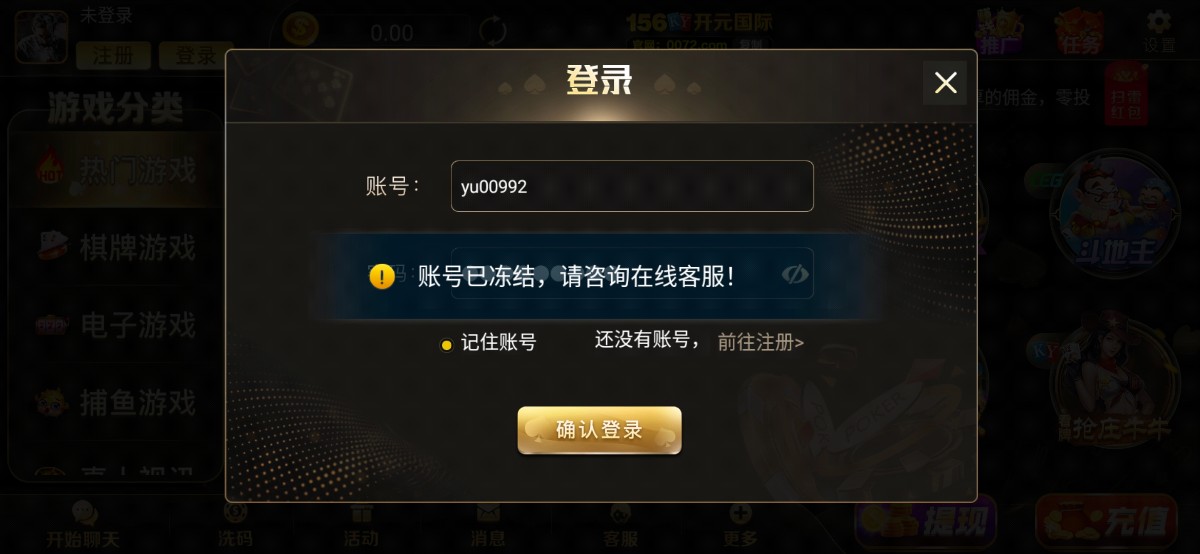Expand 更多 plus icon in bottom bar

[x=741, y=526]
